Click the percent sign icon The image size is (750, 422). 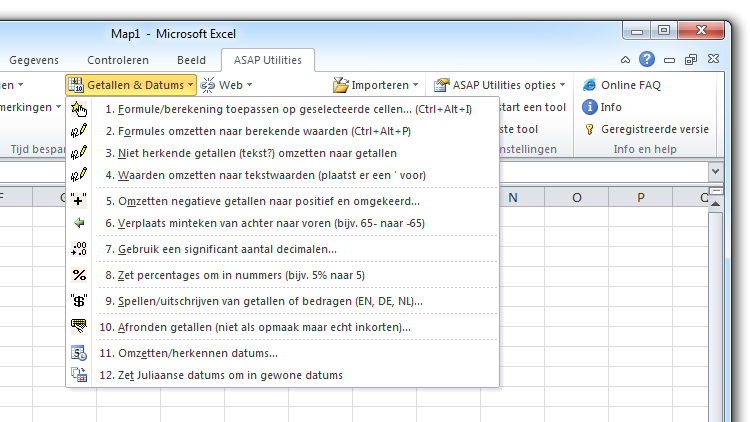tap(79, 275)
